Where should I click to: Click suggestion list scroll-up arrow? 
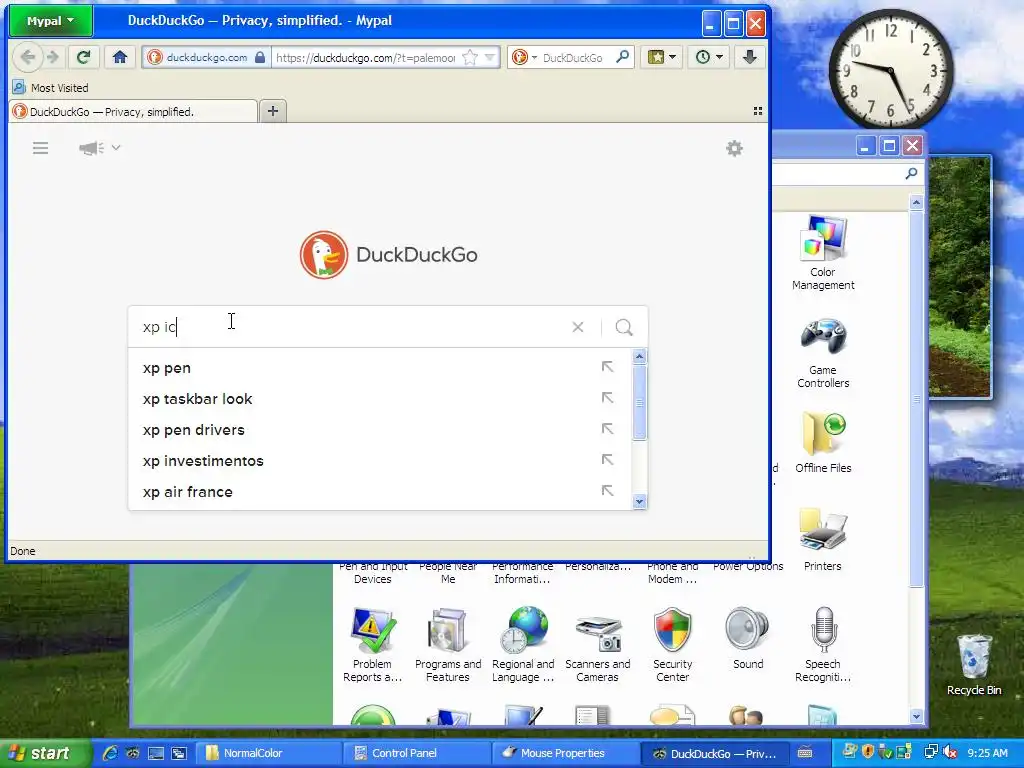pyautogui.click(x=639, y=357)
